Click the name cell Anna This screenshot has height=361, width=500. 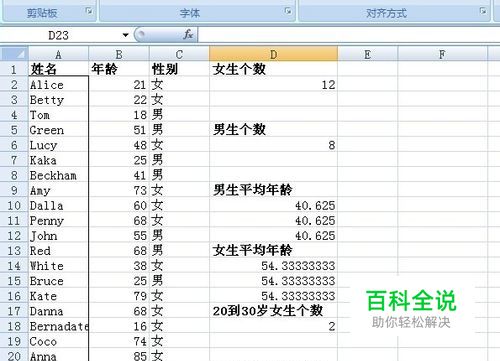coord(58,355)
